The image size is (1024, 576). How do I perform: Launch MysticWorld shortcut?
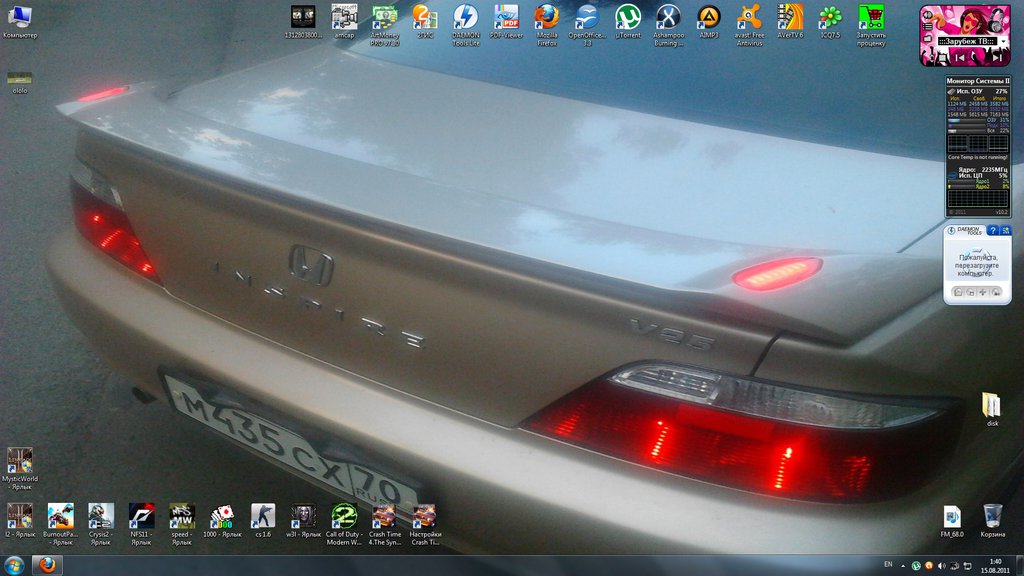tap(20, 469)
